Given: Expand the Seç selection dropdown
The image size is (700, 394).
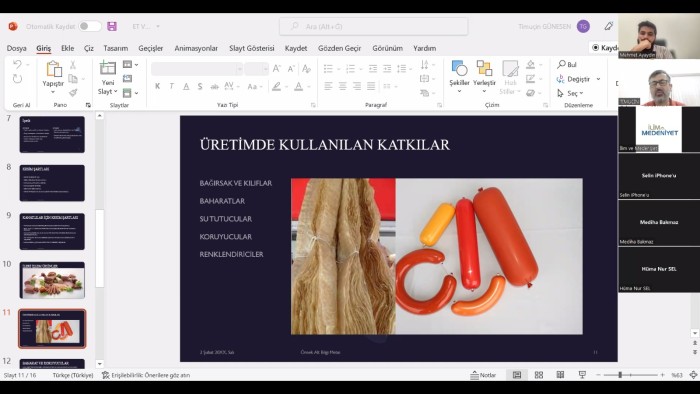Looking at the screenshot, I should click(581, 93).
